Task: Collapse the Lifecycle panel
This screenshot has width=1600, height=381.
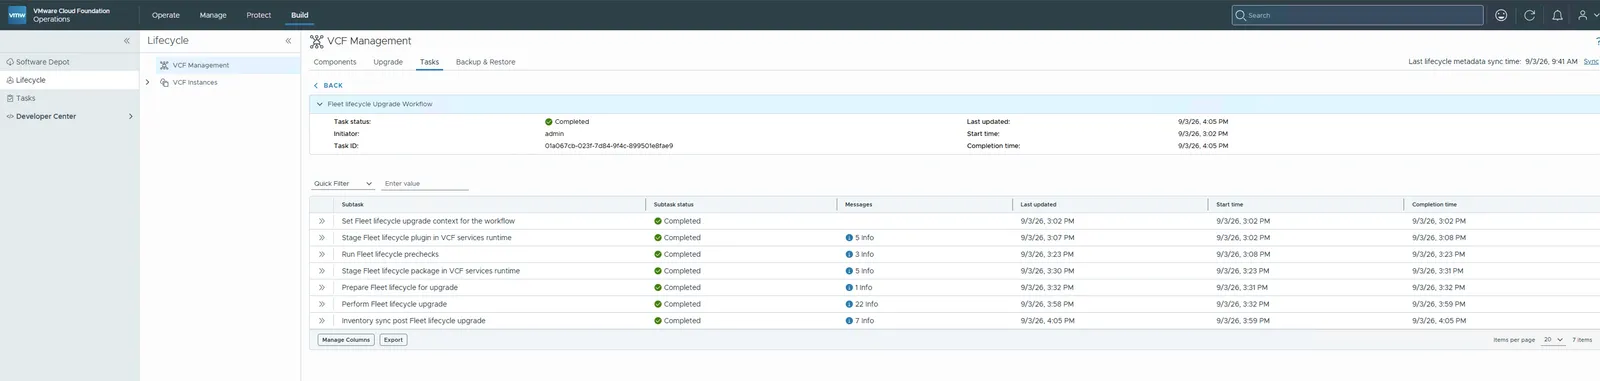Action: 288,41
